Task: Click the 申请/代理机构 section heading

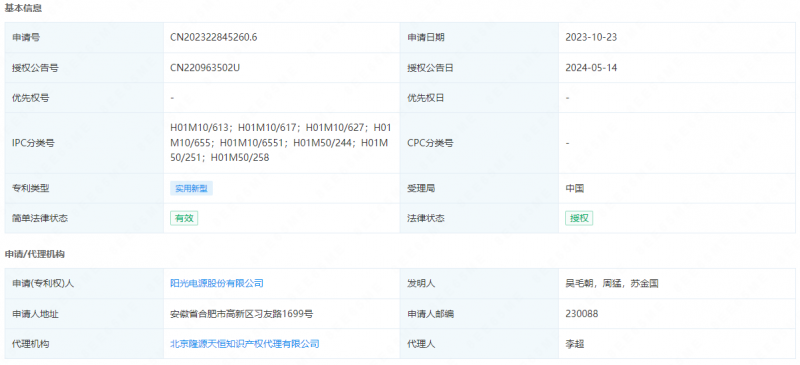Action: click(x=35, y=254)
